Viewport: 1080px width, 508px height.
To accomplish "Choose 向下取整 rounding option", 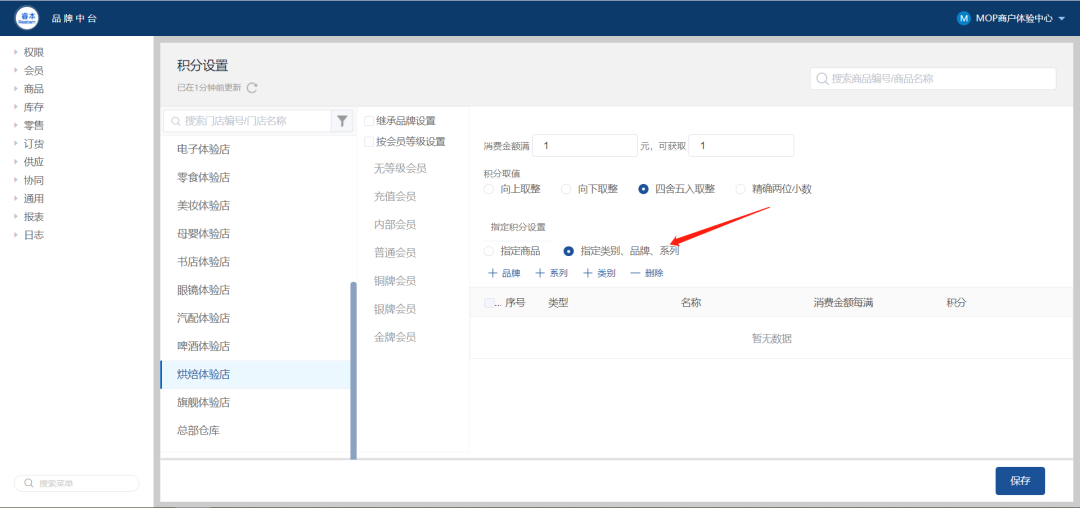I will click(566, 189).
